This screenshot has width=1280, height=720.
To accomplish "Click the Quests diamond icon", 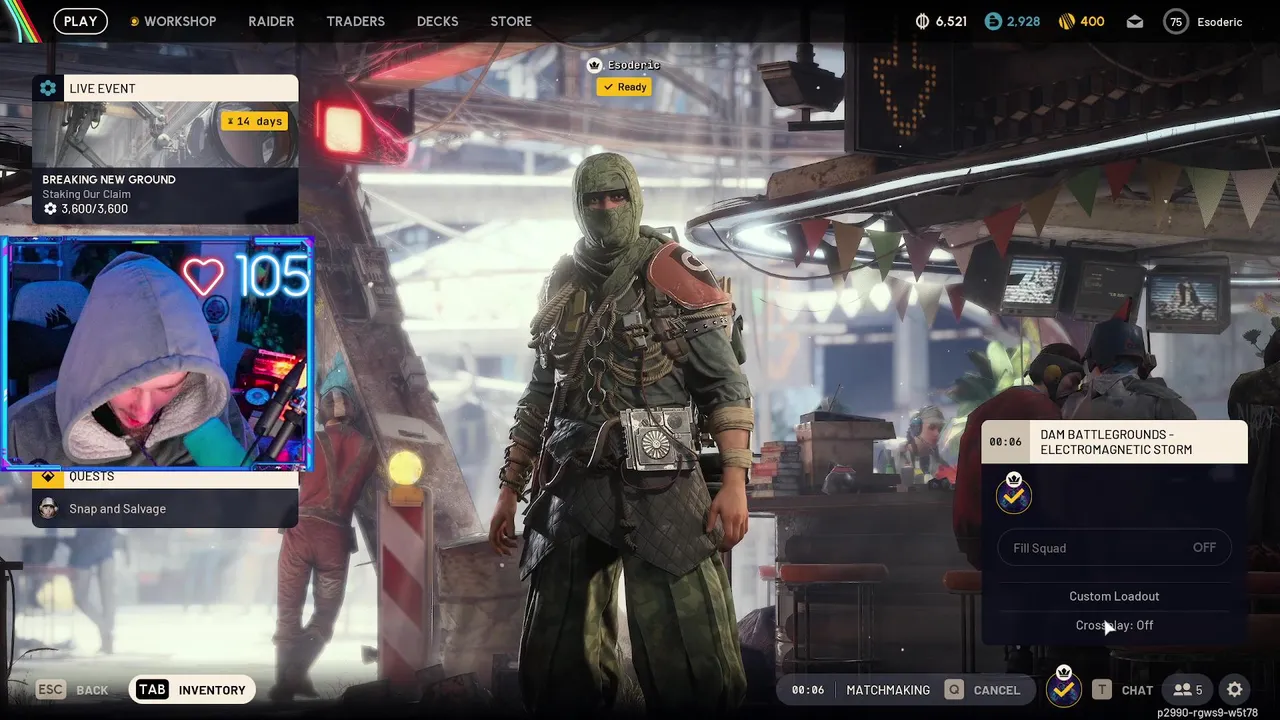I will point(48,476).
